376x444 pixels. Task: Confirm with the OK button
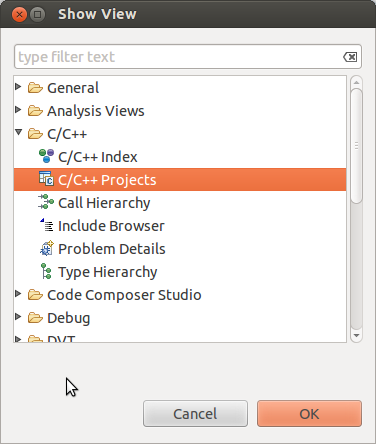pyautogui.click(x=309, y=414)
